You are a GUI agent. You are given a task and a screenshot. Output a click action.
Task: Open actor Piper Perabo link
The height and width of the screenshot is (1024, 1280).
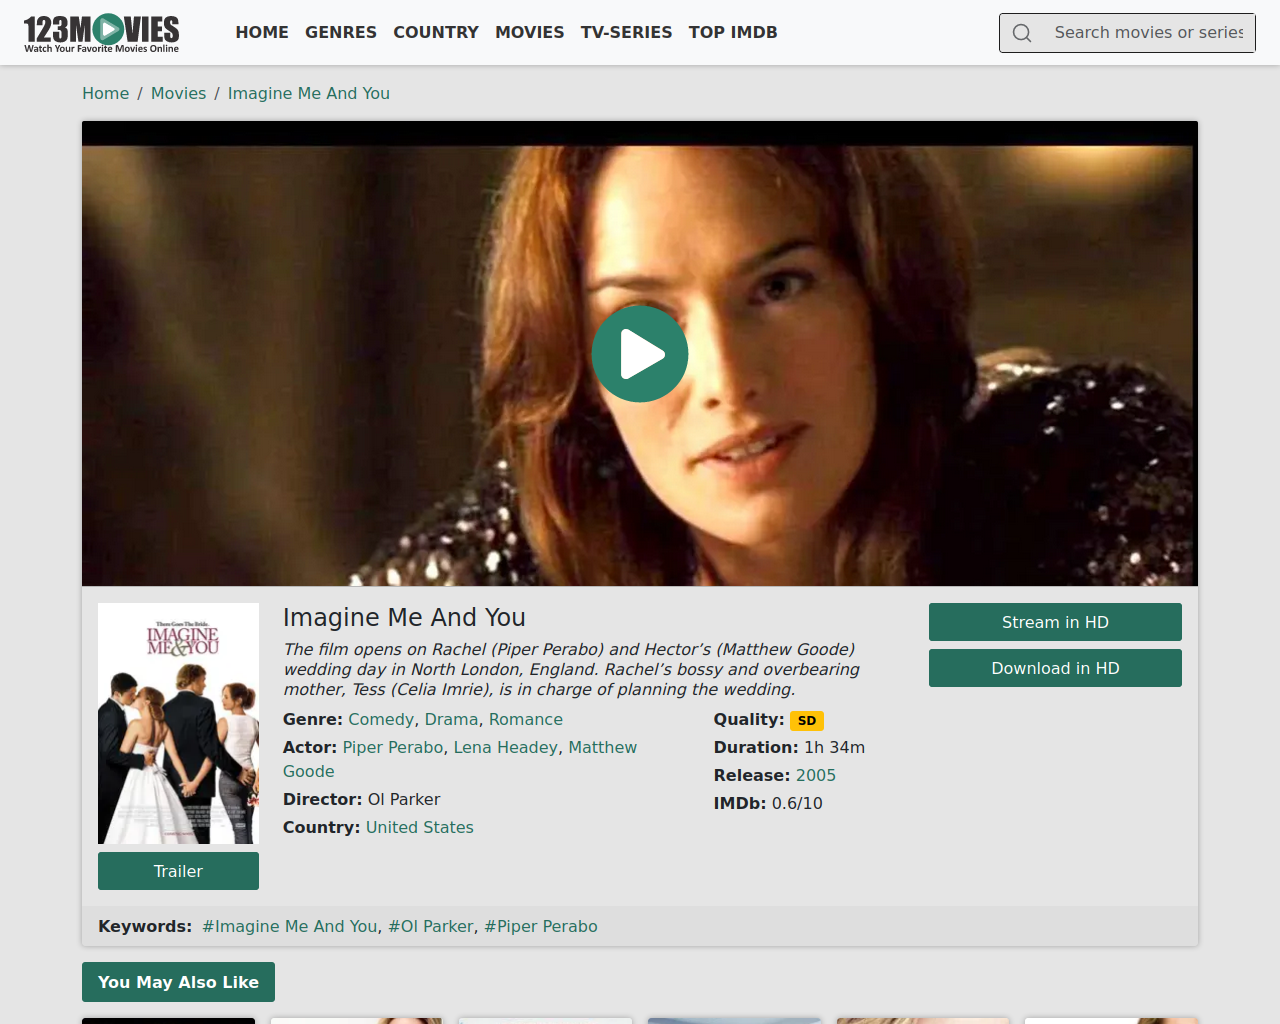393,747
